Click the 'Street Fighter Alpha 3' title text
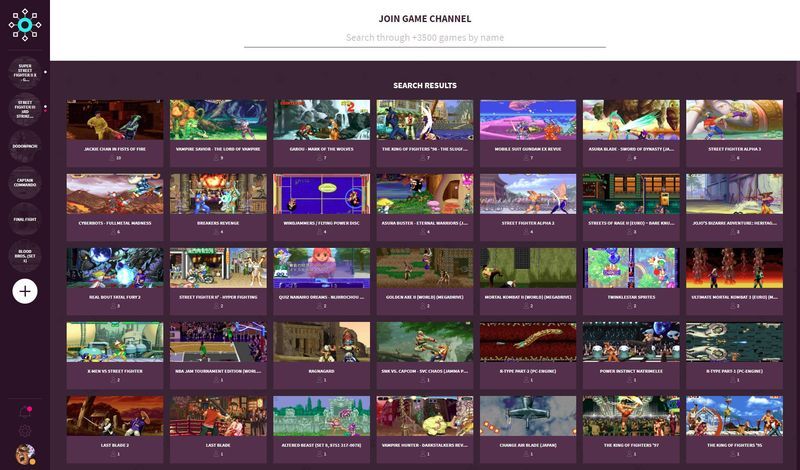Screen dimensions: 800x470 [x=734, y=149]
